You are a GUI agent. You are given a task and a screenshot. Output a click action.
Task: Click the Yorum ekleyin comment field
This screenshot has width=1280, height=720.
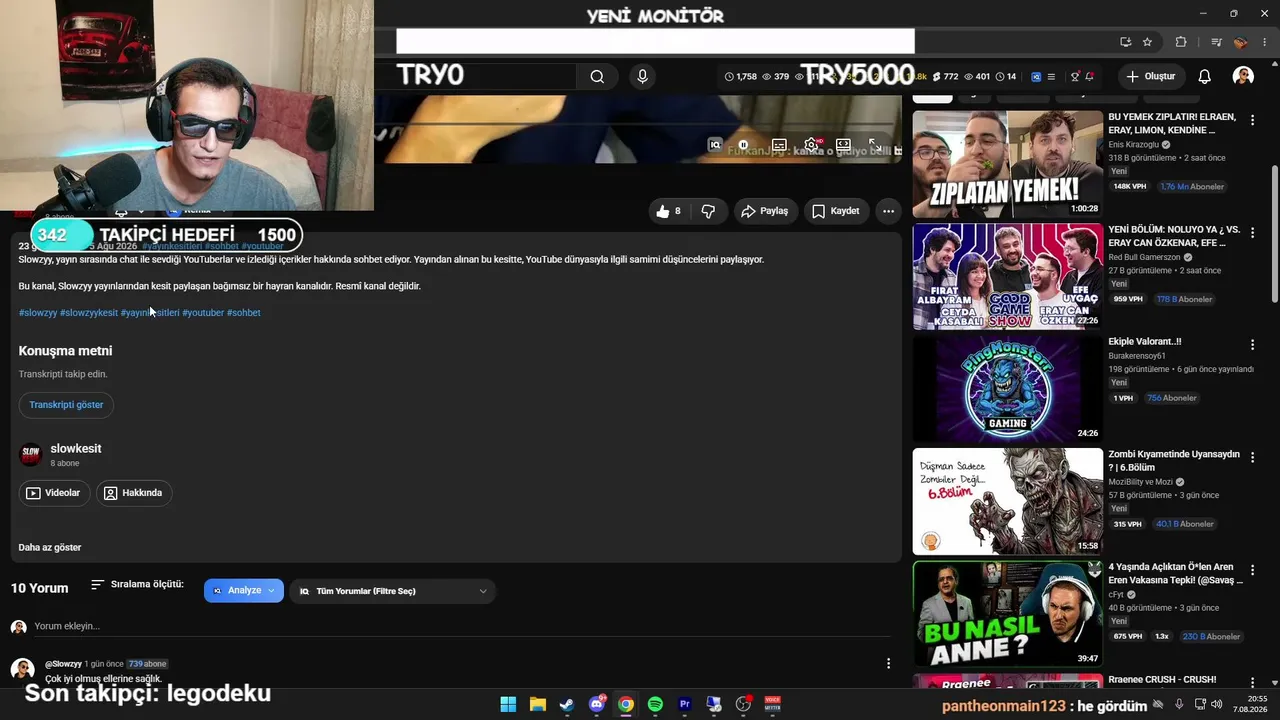click(460, 626)
